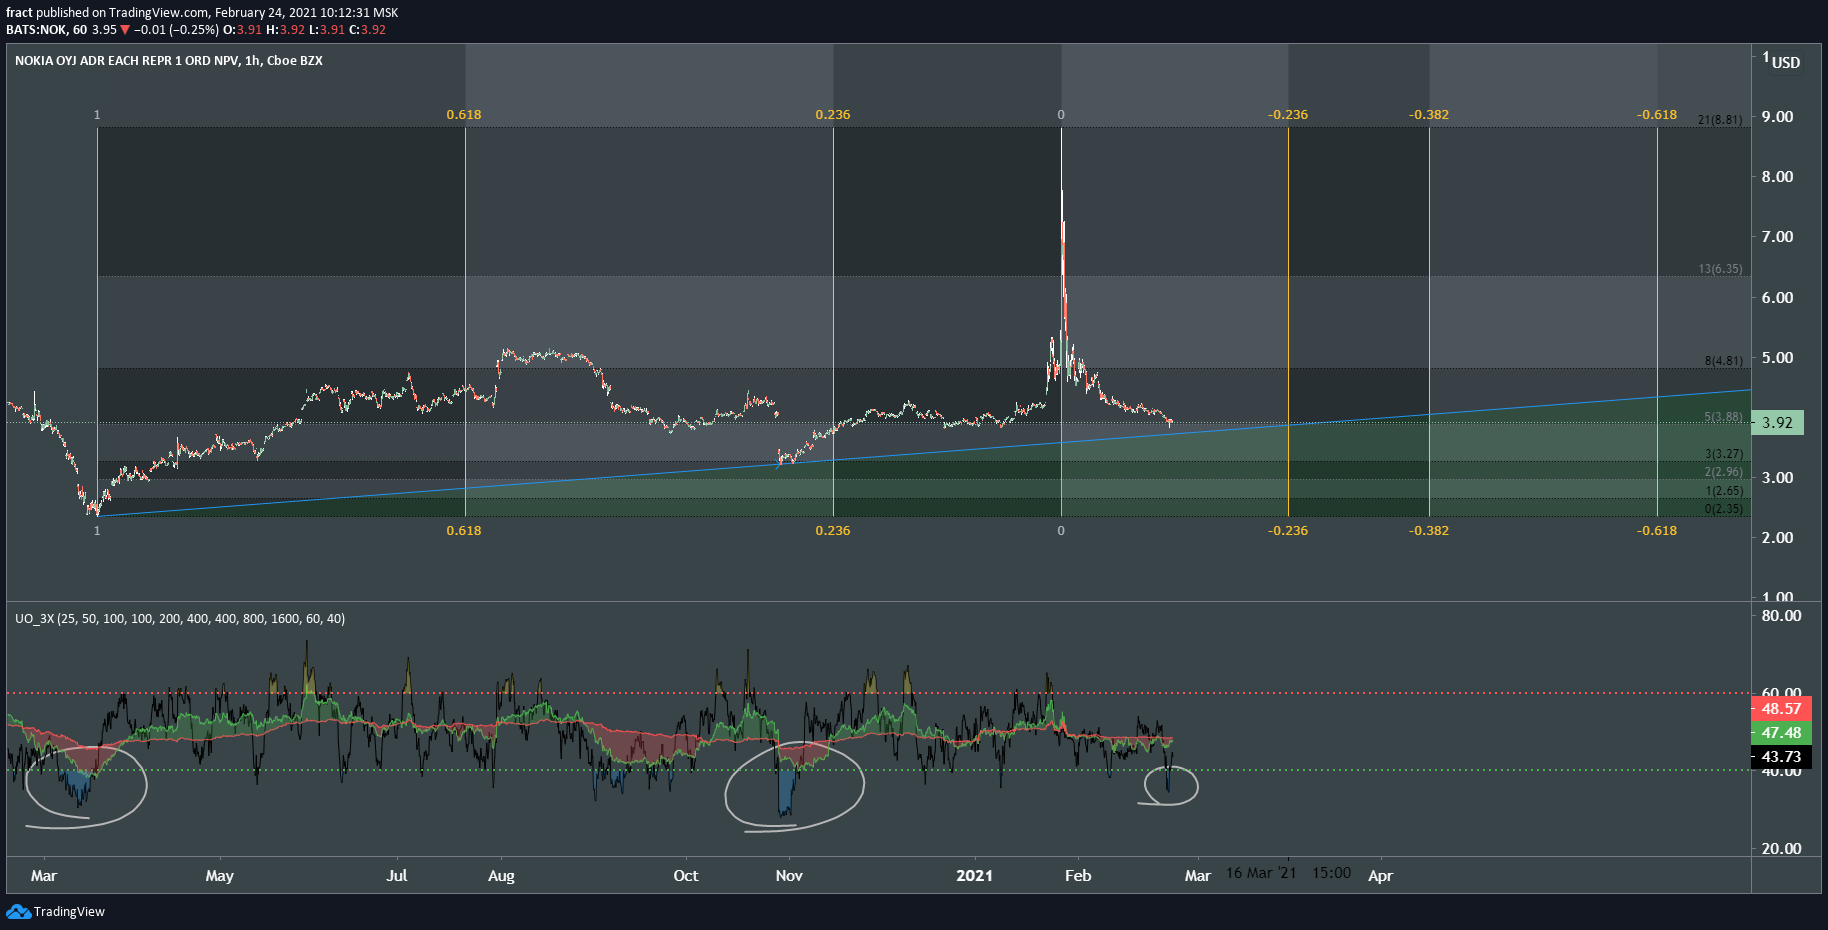1828x930 pixels.
Task: Click the 20.00 indicator axis label
Action: [x=1781, y=849]
